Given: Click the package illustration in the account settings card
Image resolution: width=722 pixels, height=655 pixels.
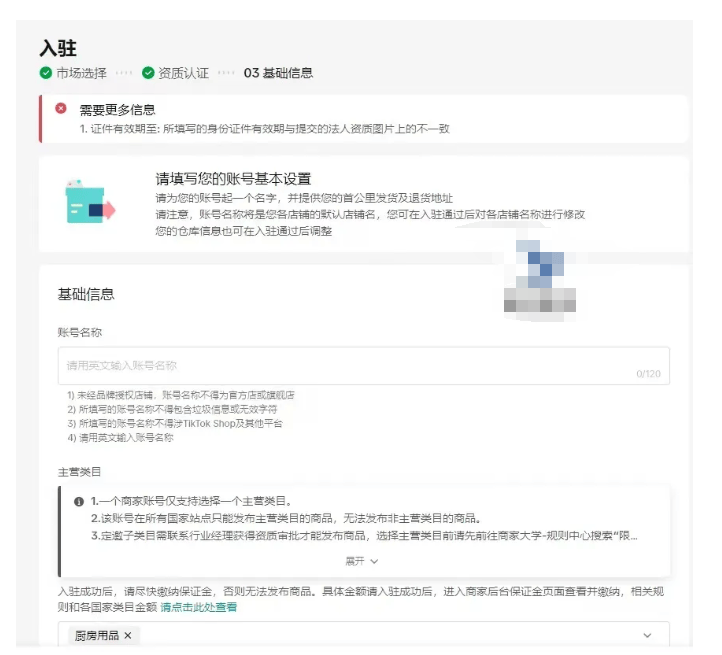Looking at the screenshot, I should [90, 203].
